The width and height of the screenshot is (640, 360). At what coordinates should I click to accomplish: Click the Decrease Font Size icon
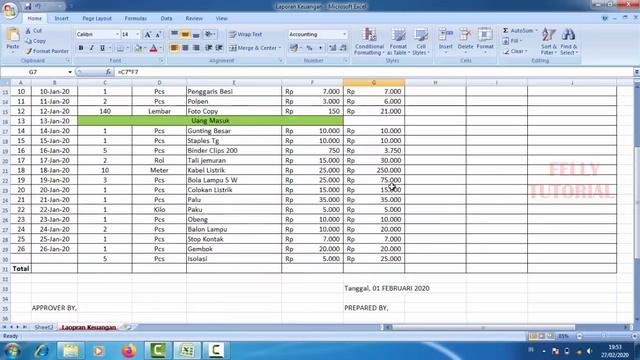[x=158, y=34]
